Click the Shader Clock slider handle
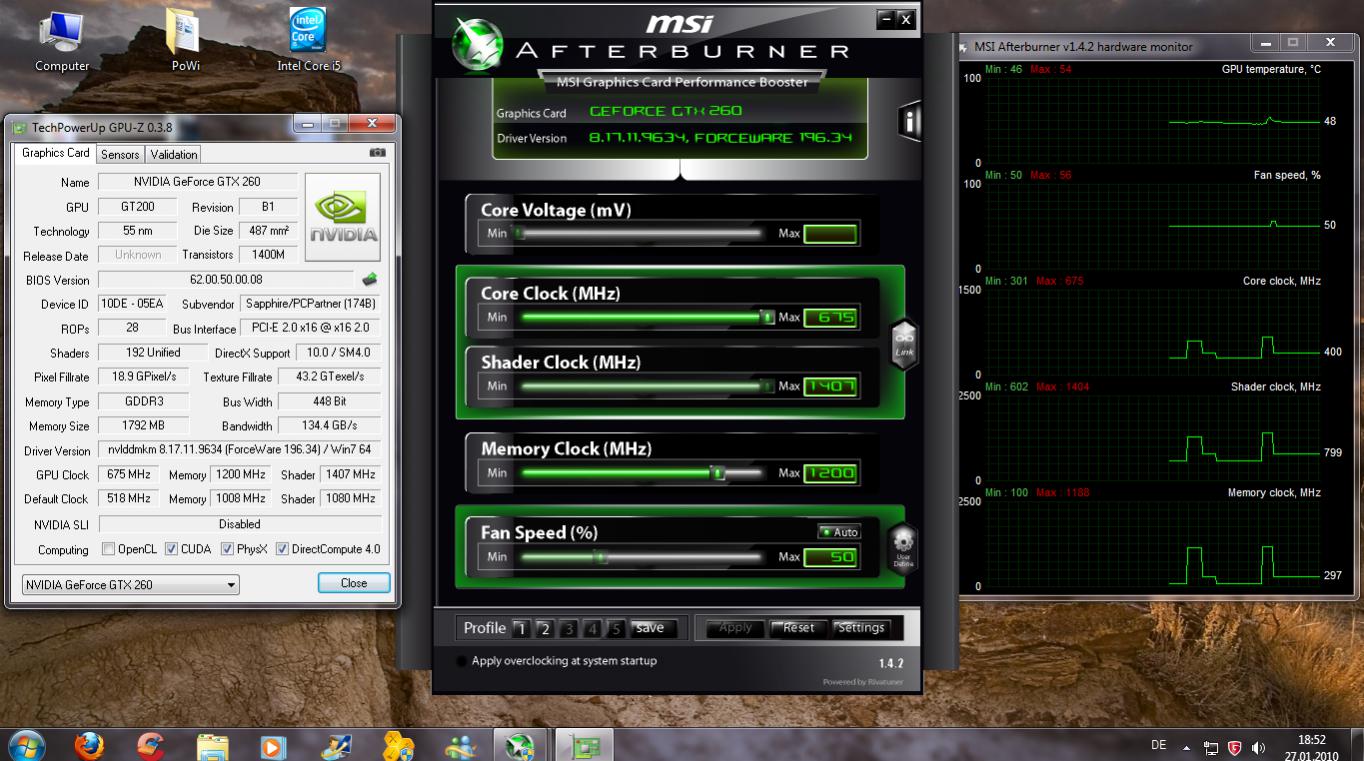This screenshot has width=1364, height=761. (x=767, y=386)
